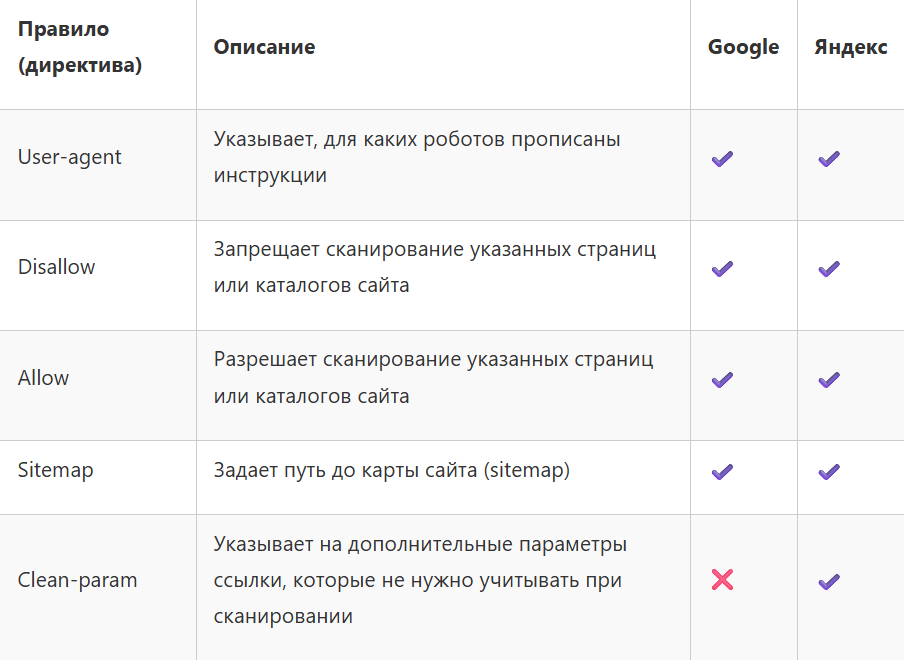Click Google checkmark in User-agent row

pyautogui.click(x=722, y=159)
